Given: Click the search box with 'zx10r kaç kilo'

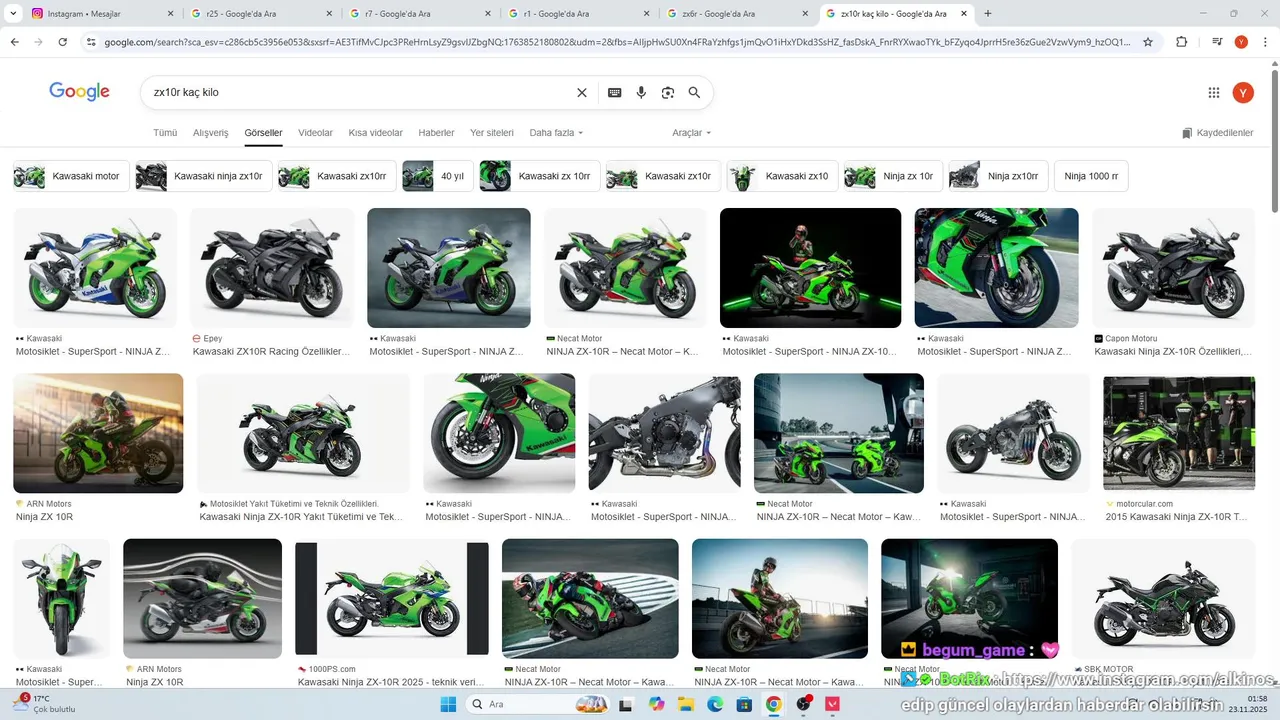Looking at the screenshot, I should tap(360, 92).
